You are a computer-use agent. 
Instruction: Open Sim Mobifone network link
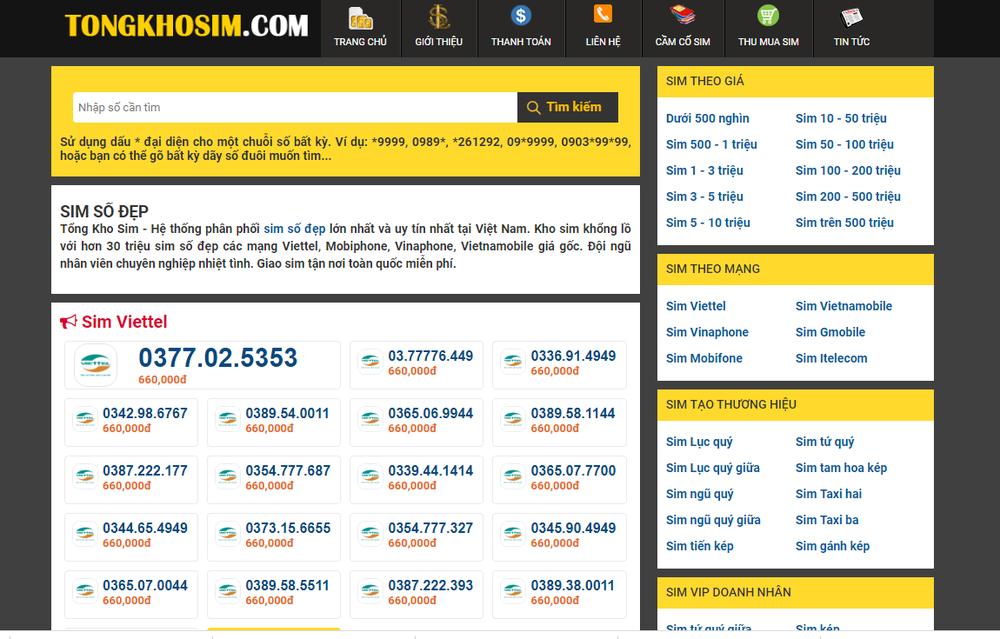(x=704, y=358)
